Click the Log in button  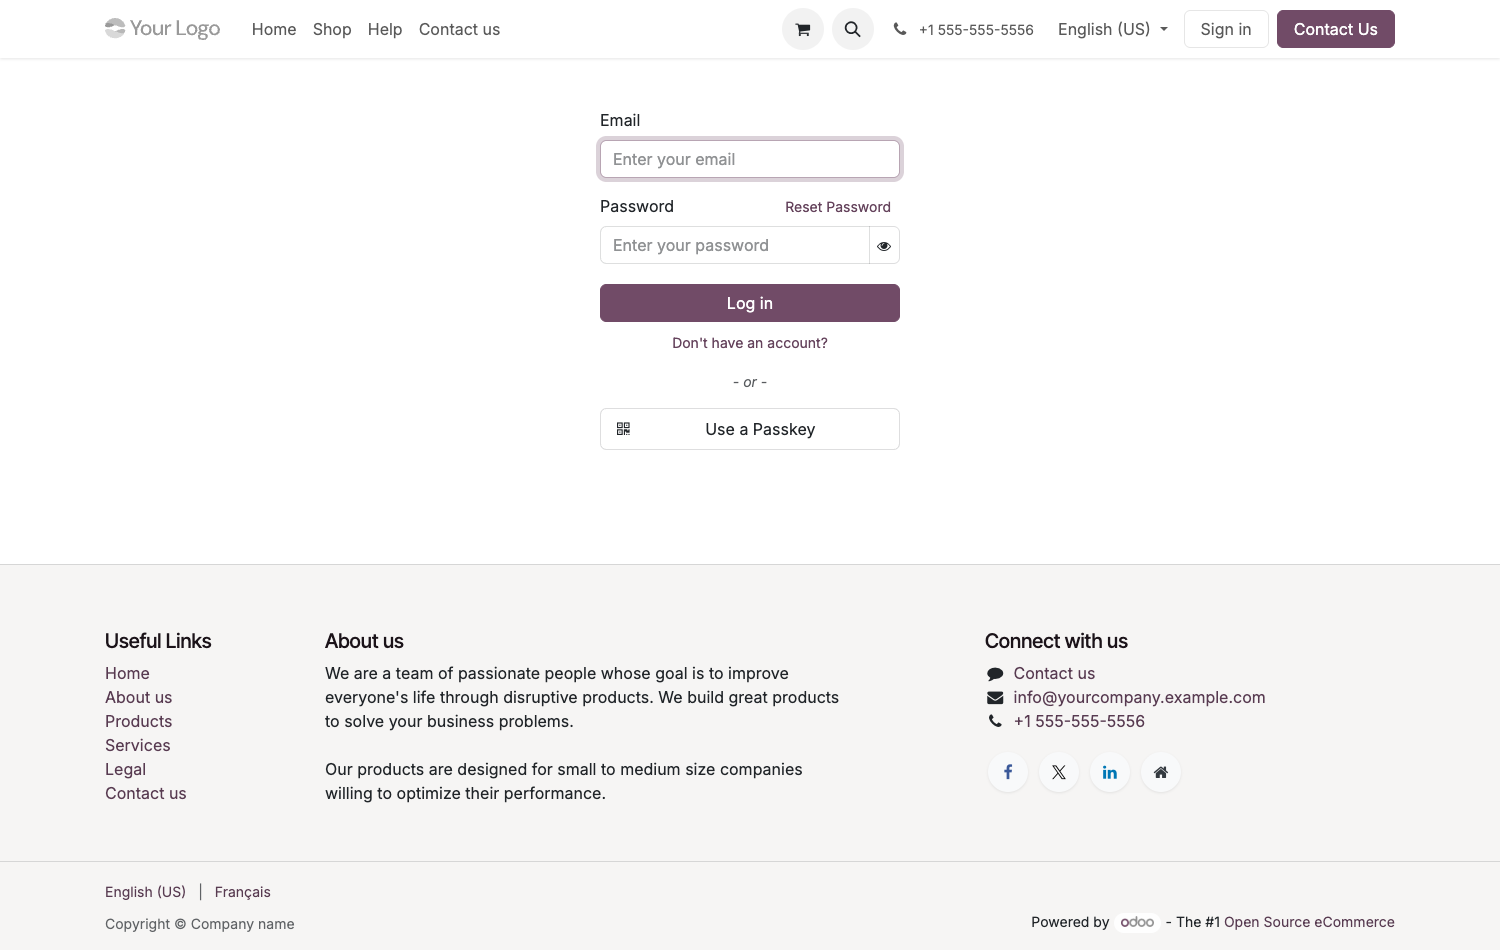(750, 303)
